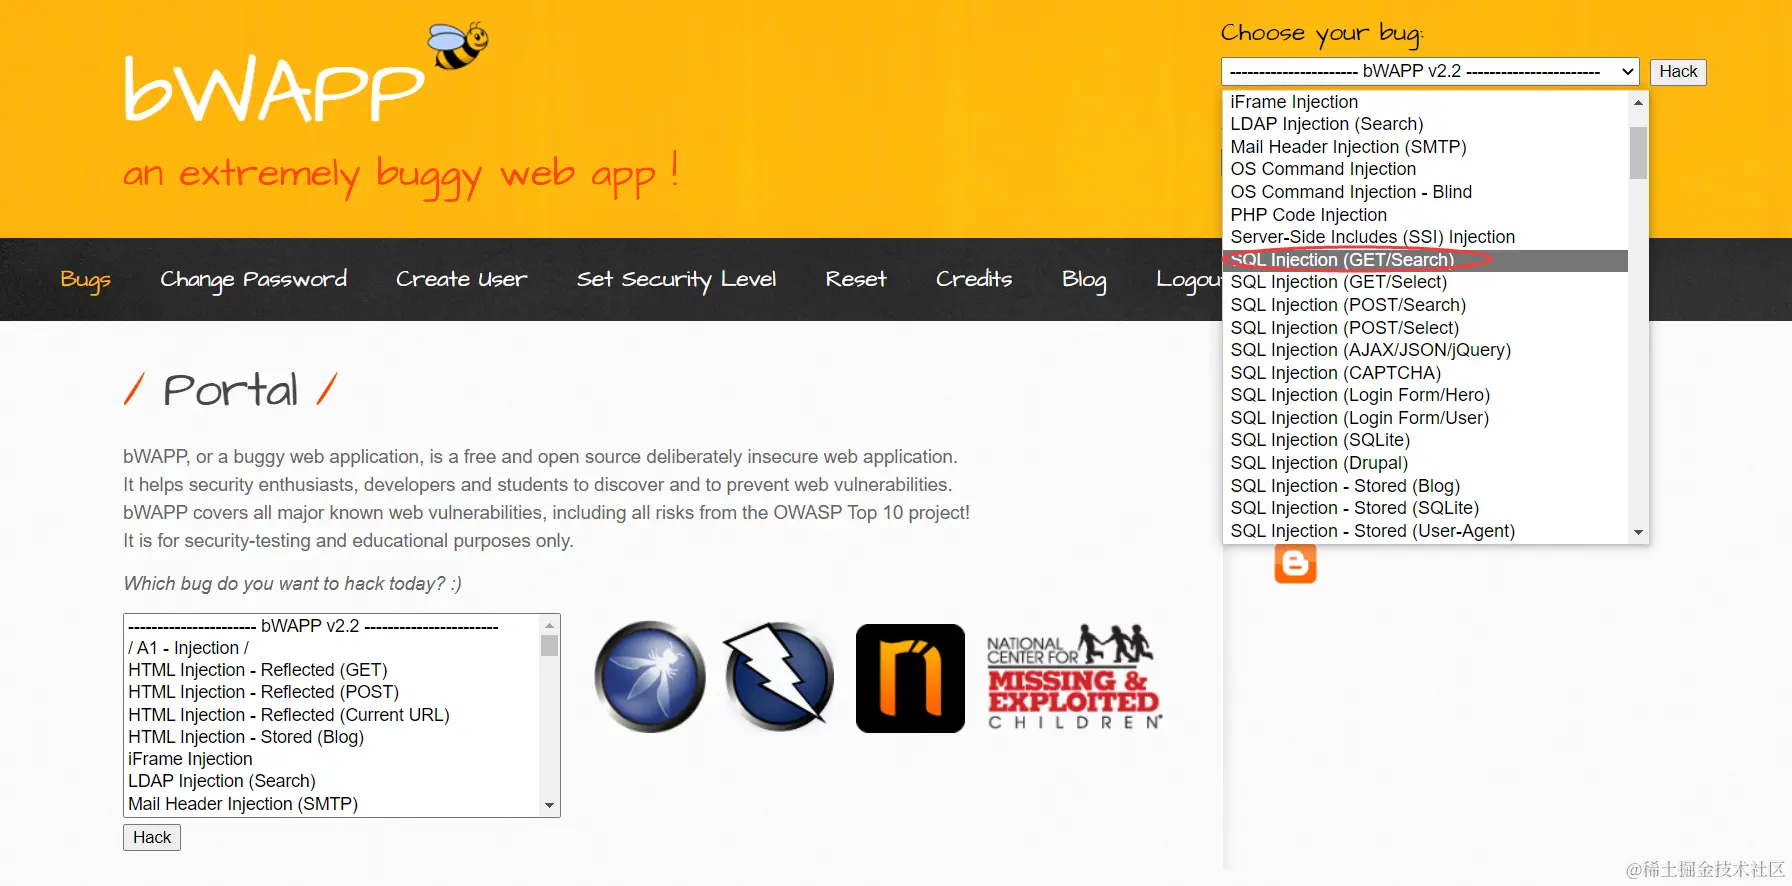1792x886 pixels.
Task: Click the Hack button below the listbox
Action: 152,837
